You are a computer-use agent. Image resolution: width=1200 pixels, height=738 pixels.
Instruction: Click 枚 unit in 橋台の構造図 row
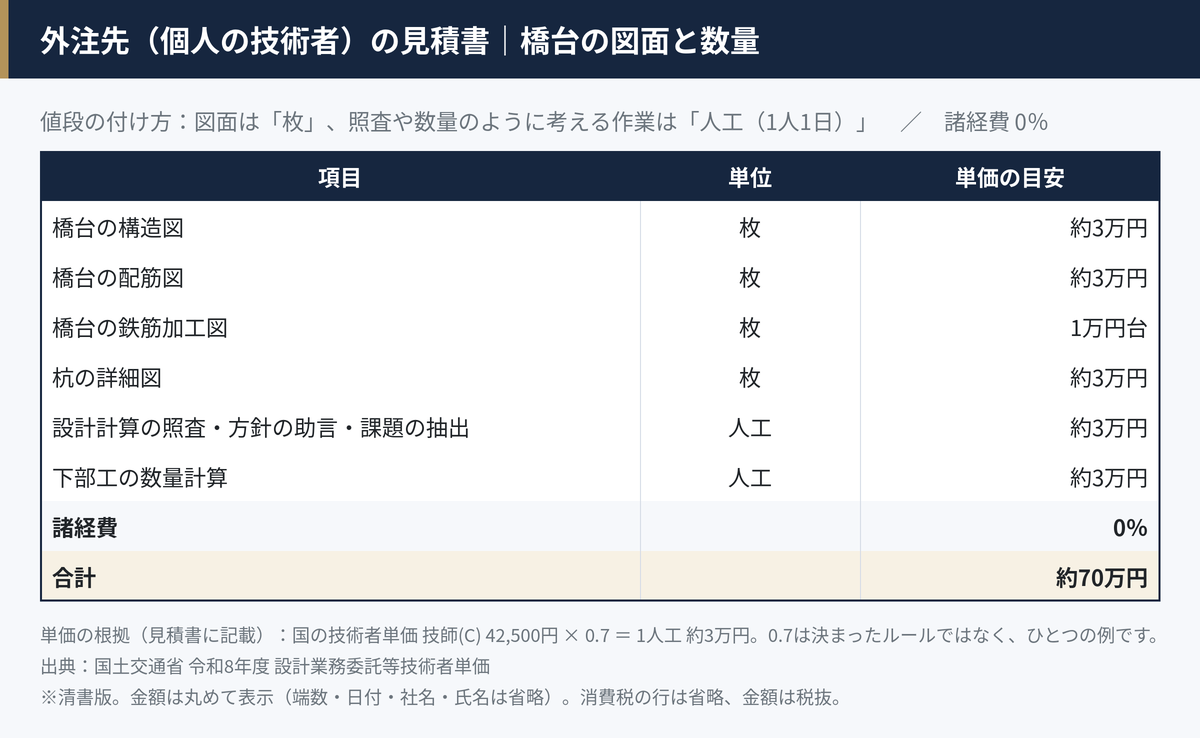tap(750, 228)
